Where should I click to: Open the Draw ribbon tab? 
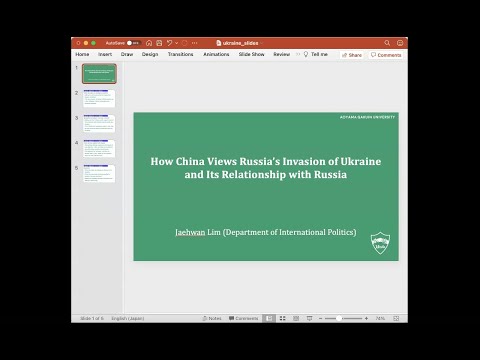(x=127, y=54)
